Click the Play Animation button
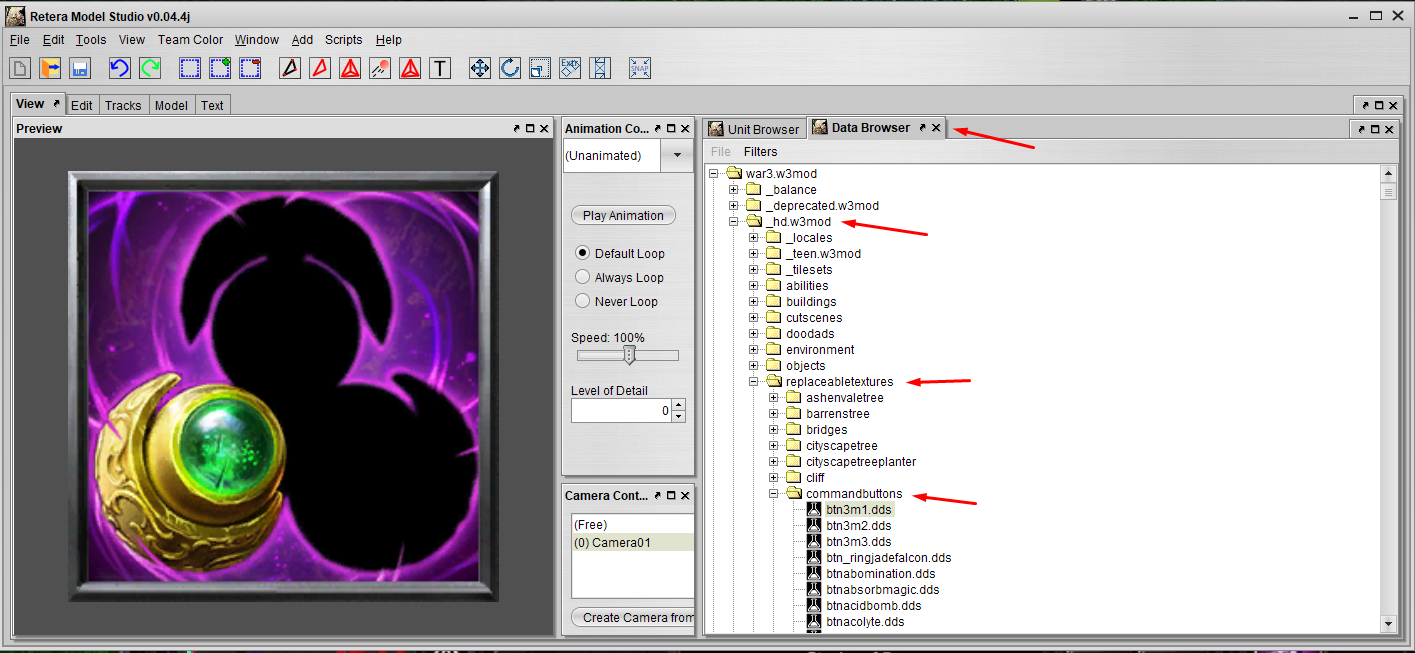Image resolution: width=1415 pixels, height=653 pixels. [x=623, y=215]
